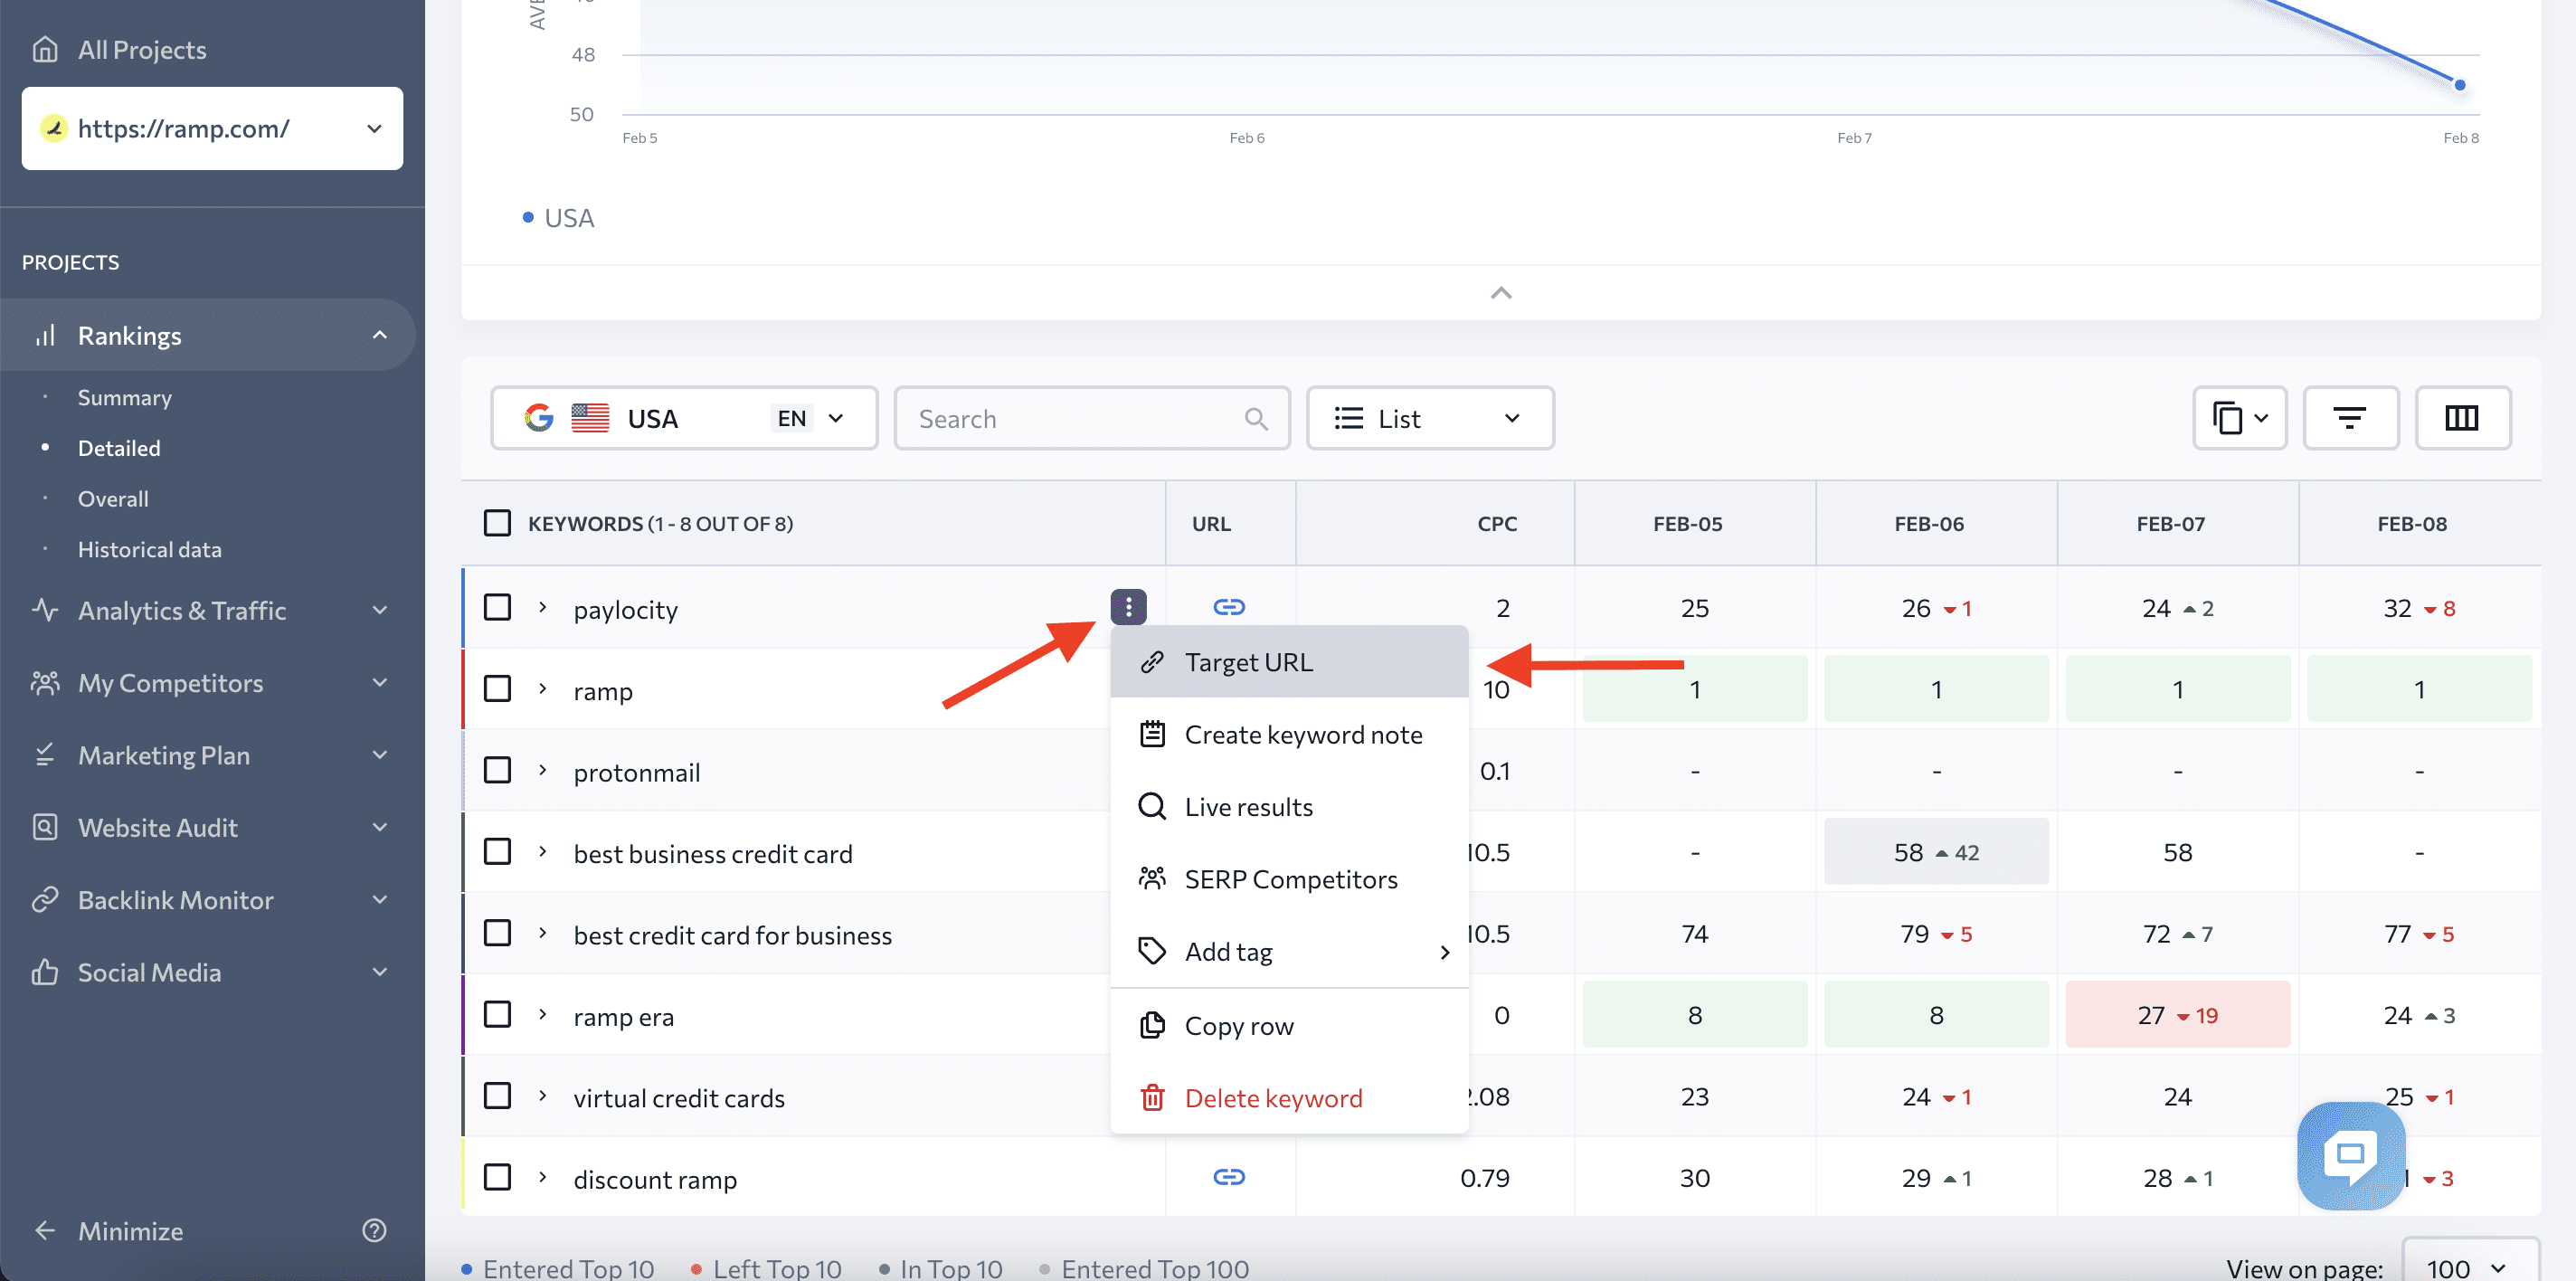The image size is (2576, 1281).
Task: Click the List view dropdown selector
Action: (1427, 417)
